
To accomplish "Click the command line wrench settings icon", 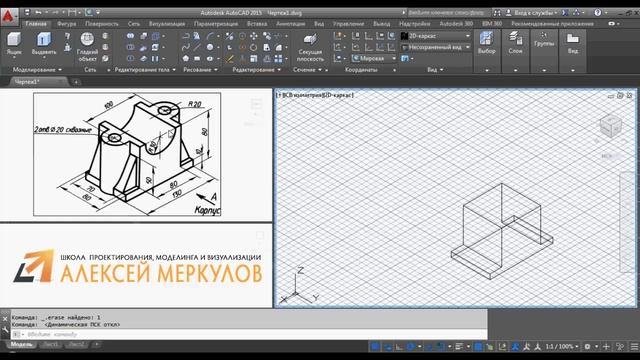I will [x=5, y=330].
